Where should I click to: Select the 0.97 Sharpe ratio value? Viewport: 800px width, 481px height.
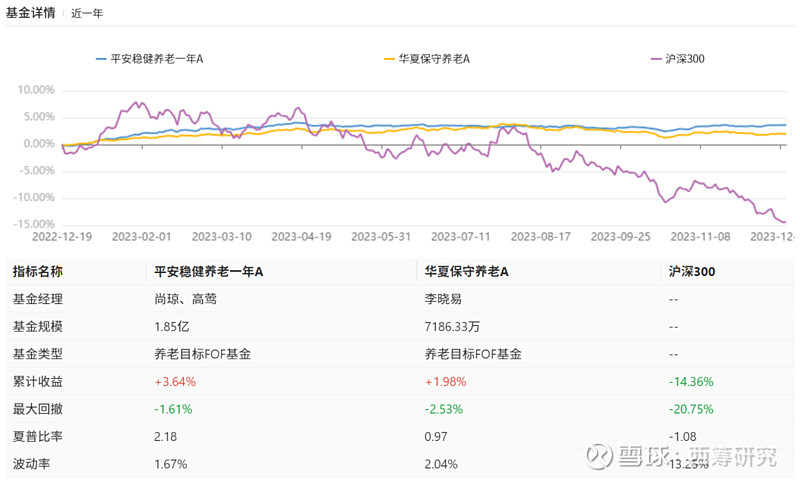tap(436, 437)
